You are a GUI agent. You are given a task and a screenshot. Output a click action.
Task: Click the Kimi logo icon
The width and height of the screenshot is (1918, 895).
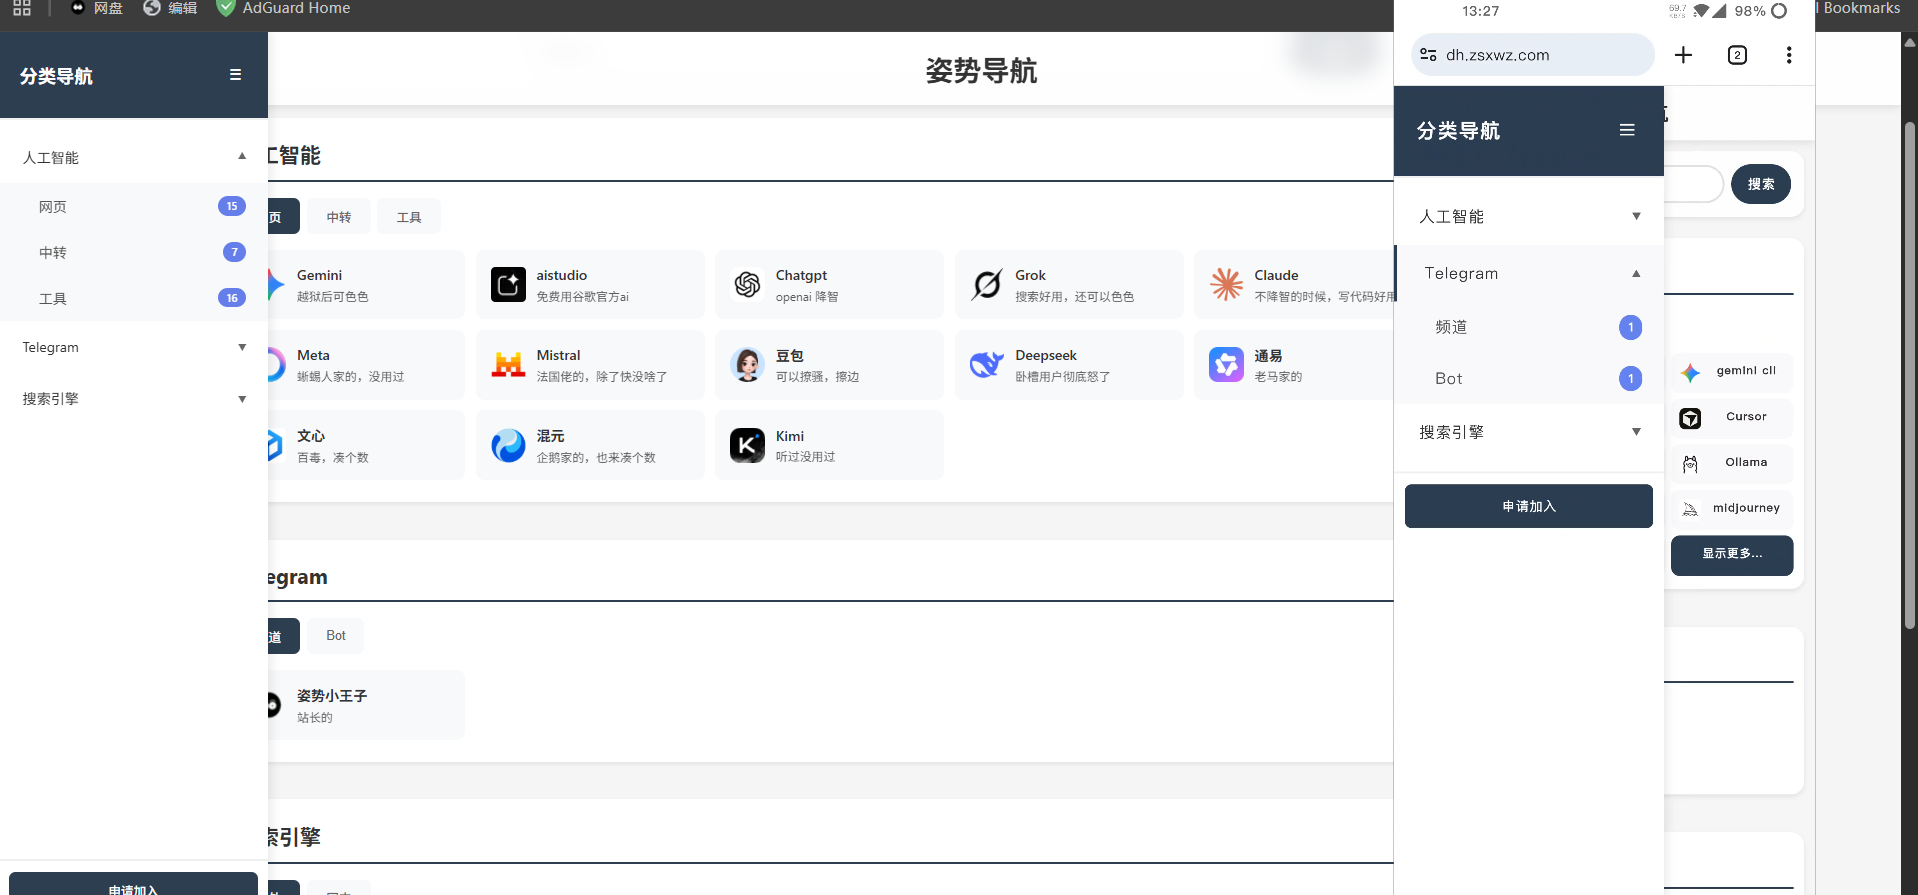pos(747,445)
